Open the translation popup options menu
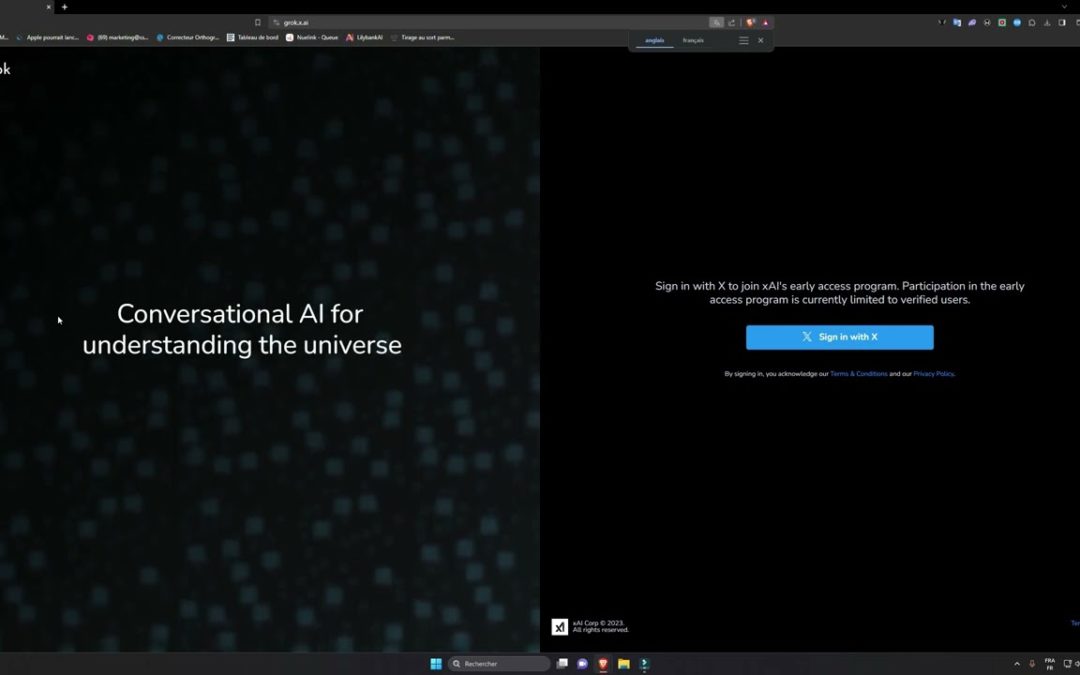The height and width of the screenshot is (675, 1080). [744, 41]
